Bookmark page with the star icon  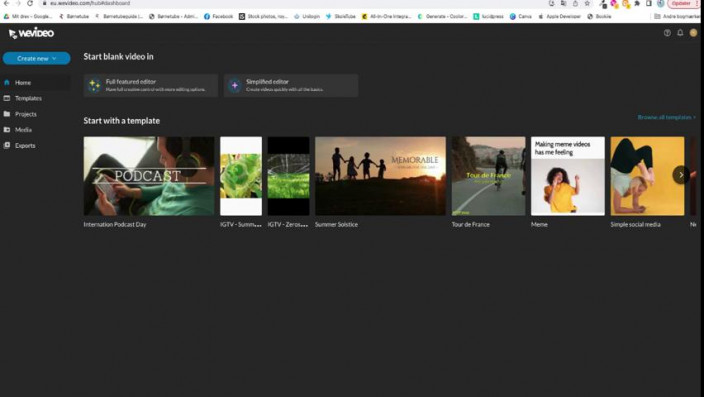(x=587, y=3)
